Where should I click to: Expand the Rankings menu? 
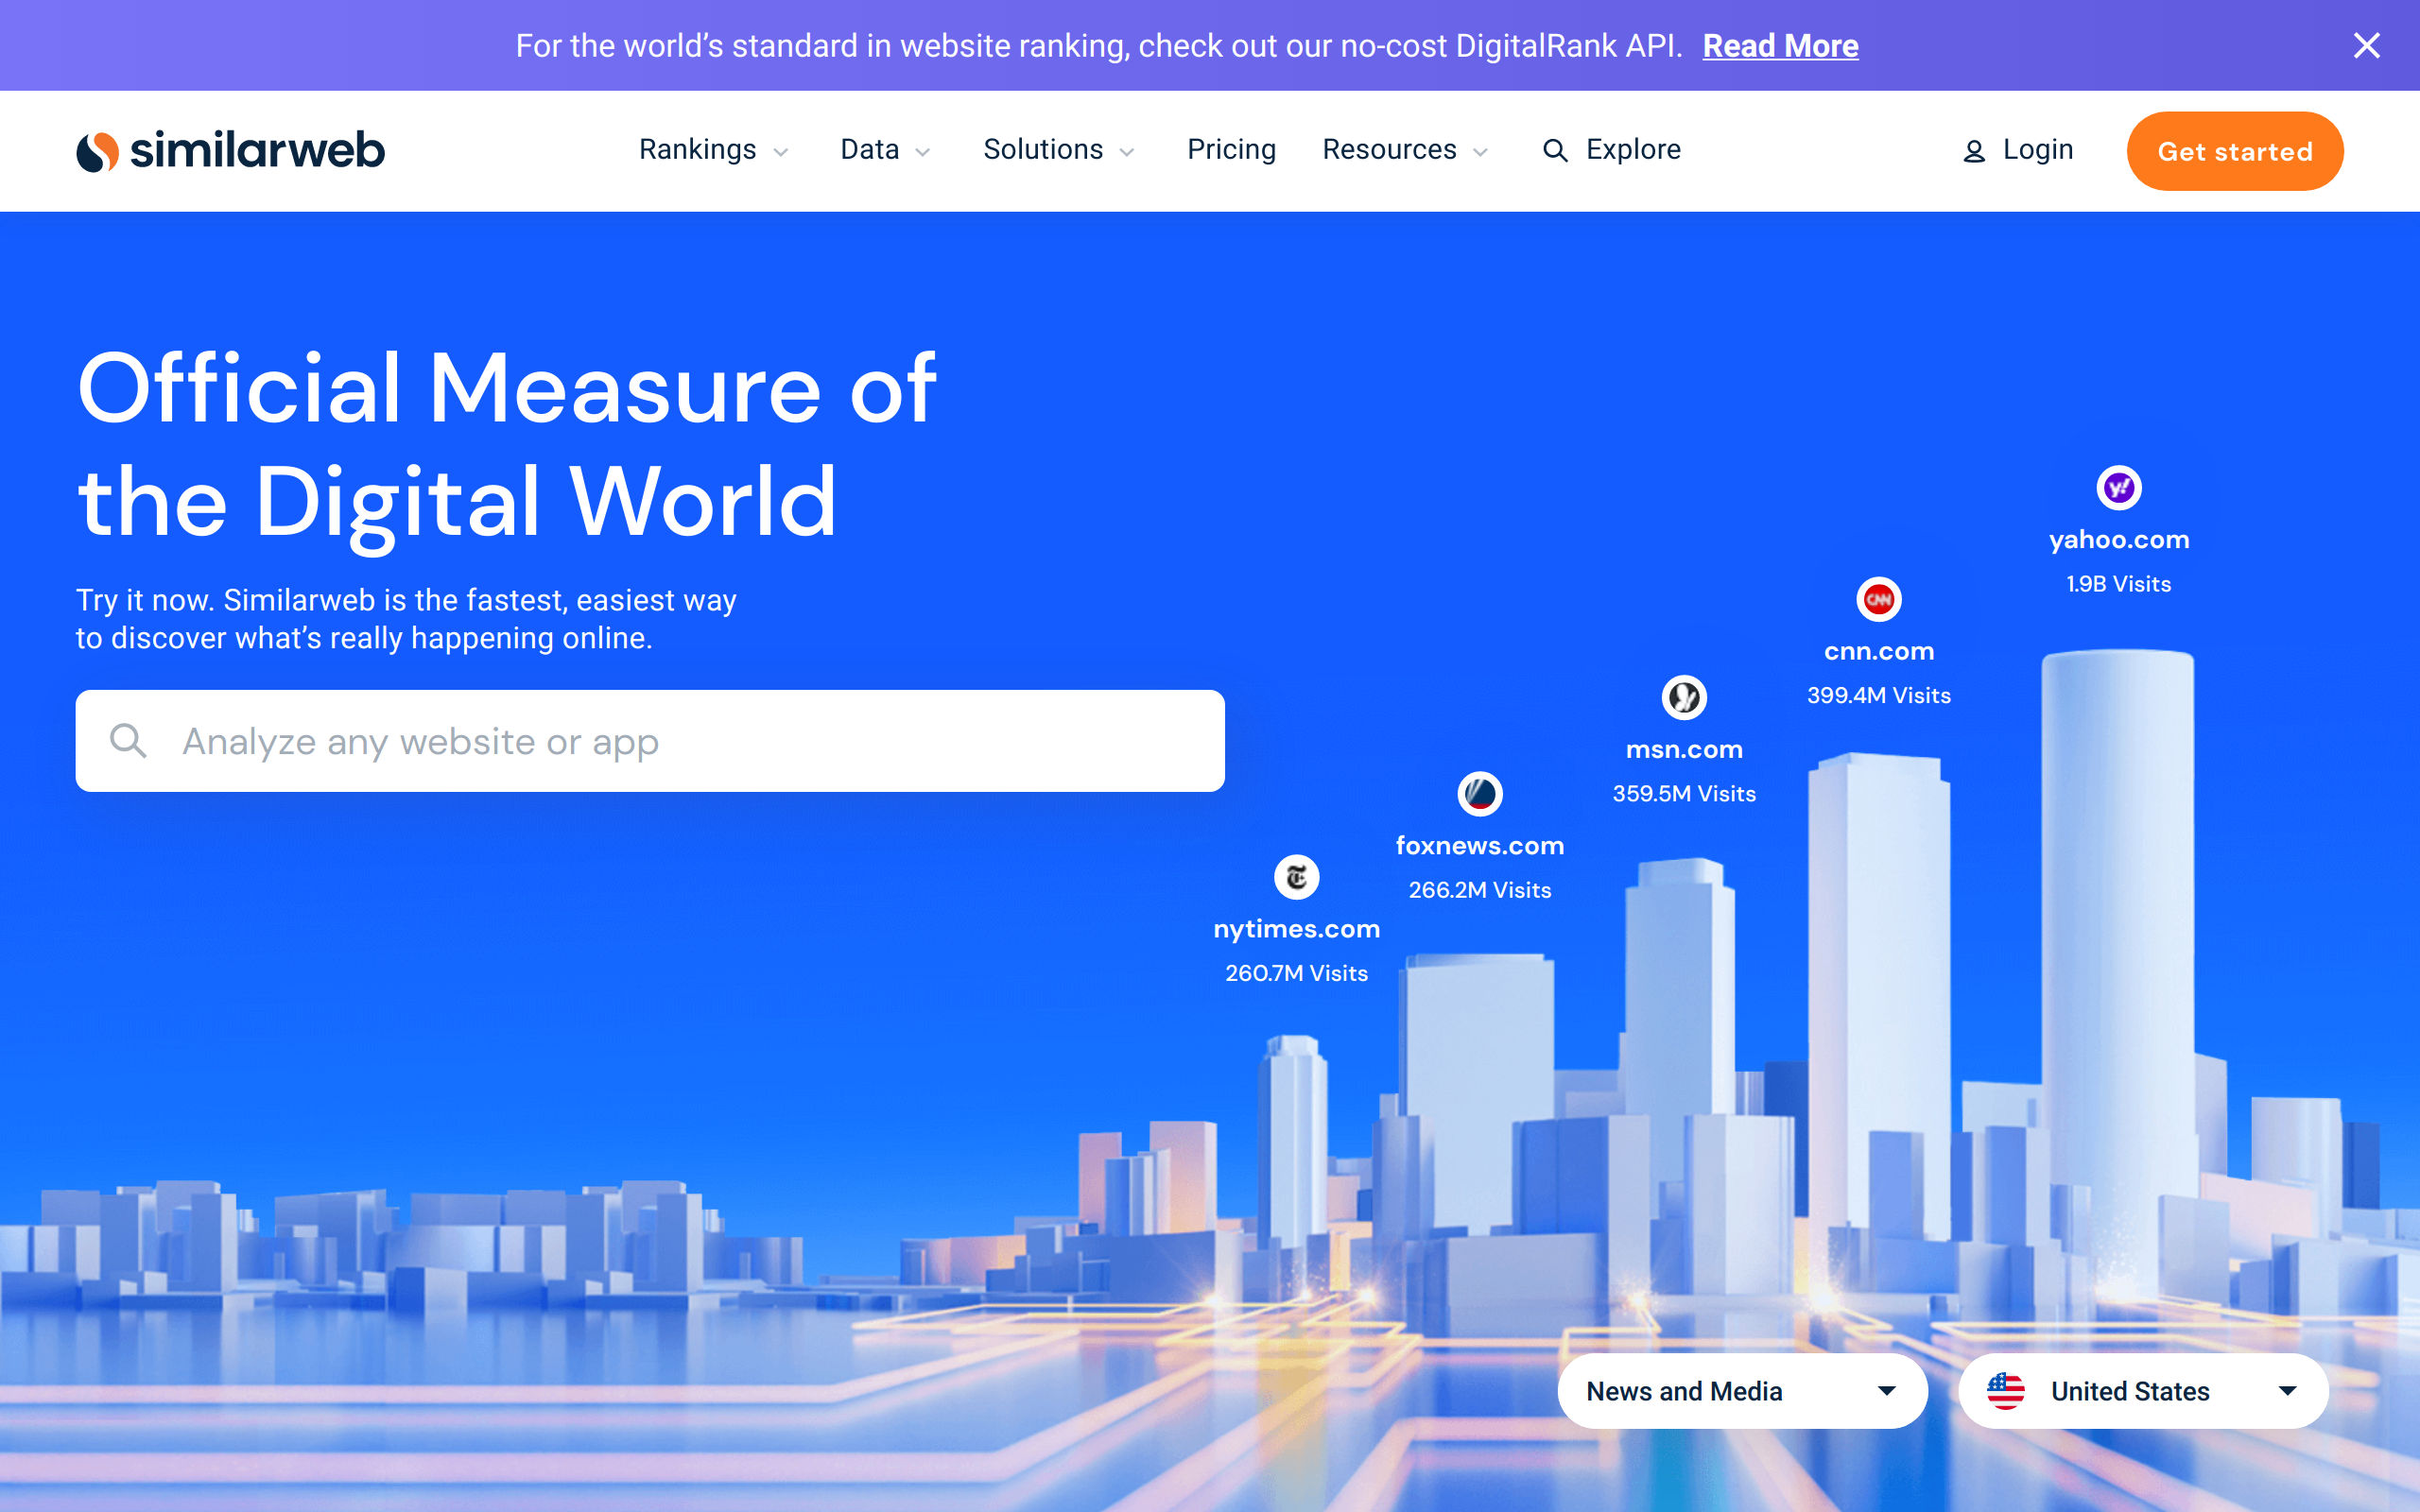(x=713, y=150)
